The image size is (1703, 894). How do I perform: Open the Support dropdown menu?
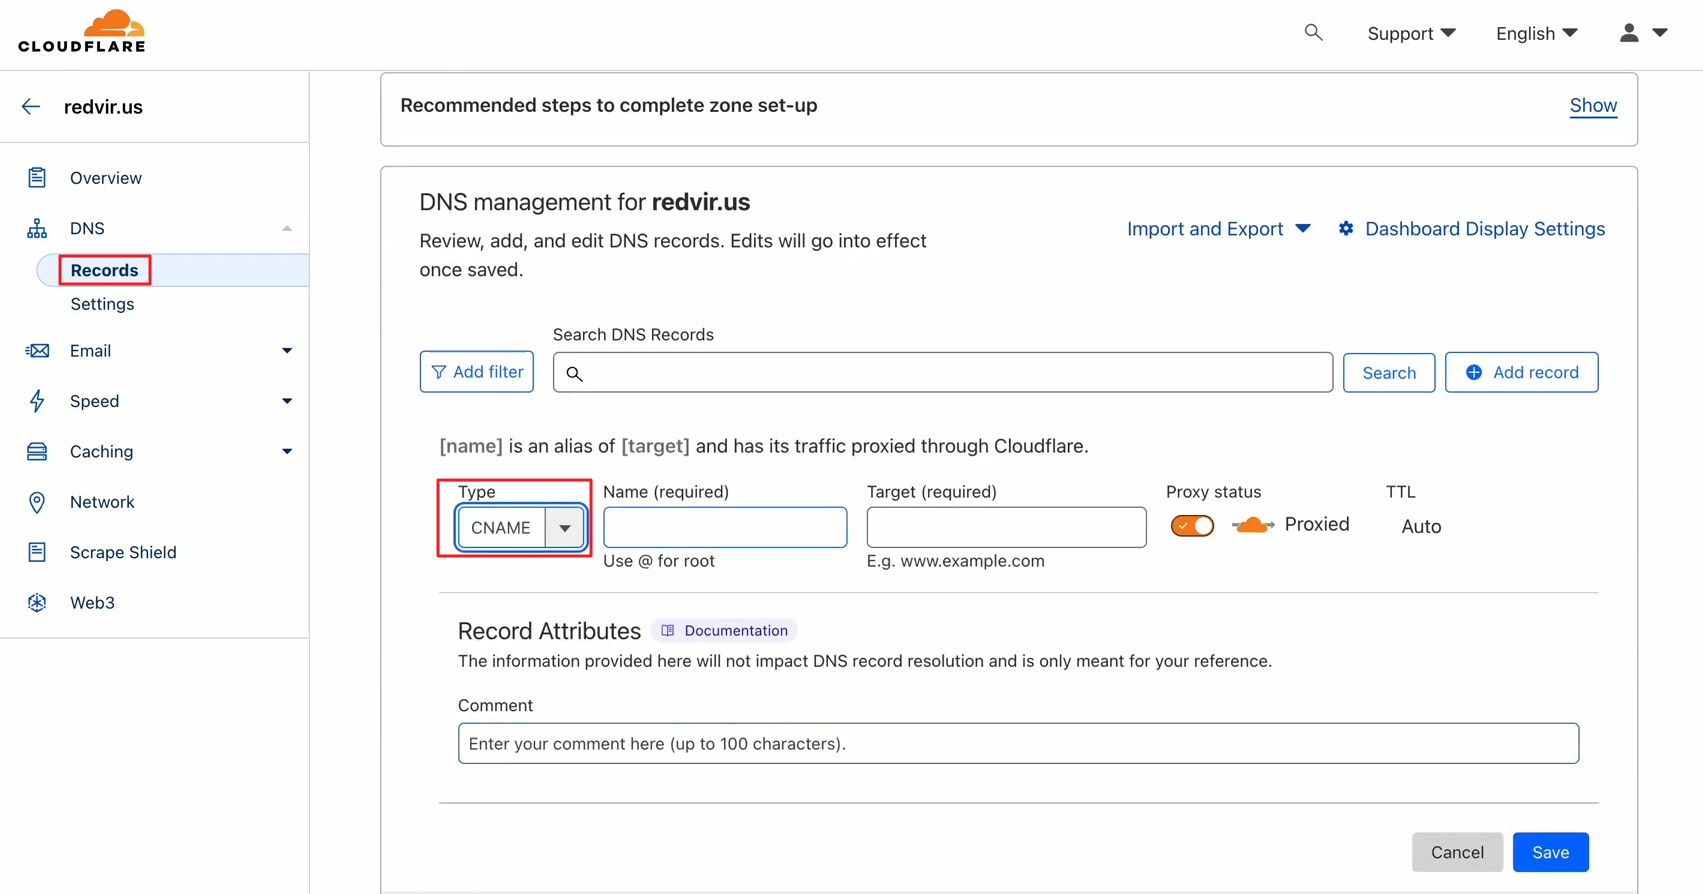point(1410,33)
